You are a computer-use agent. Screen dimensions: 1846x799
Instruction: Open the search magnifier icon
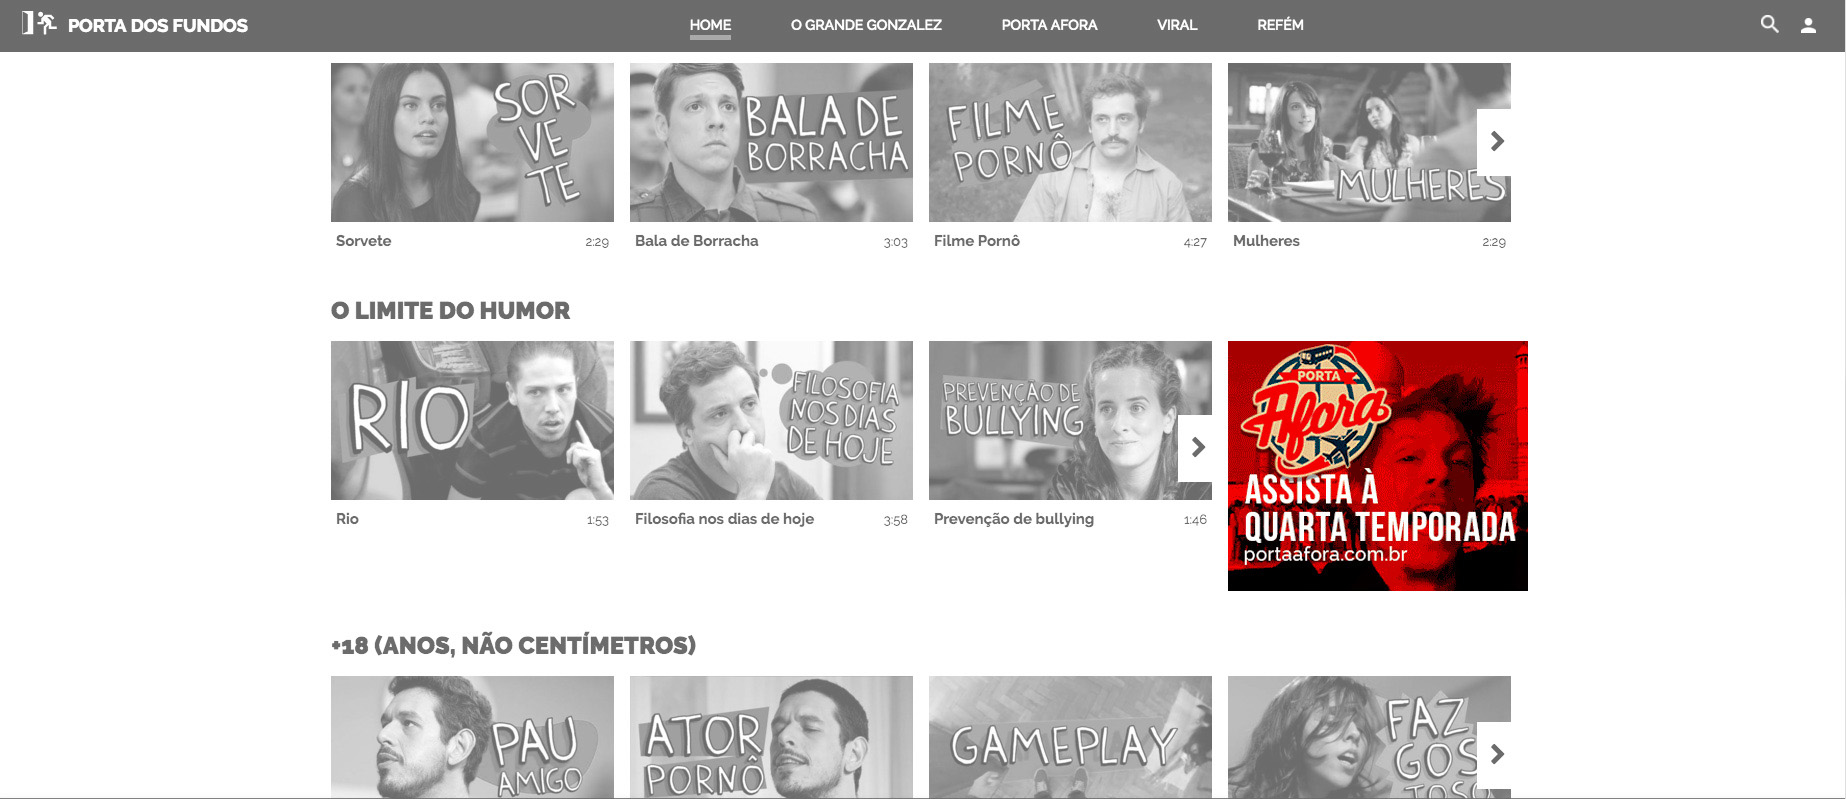1769,25
